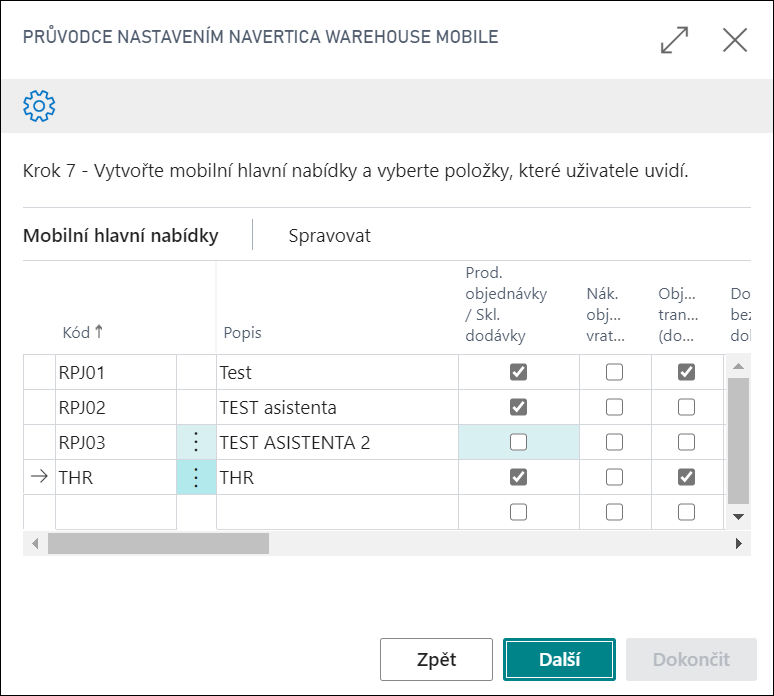The width and height of the screenshot is (774, 696).
Task: Open the Nák. obj... vrat... column header
Action: [605, 314]
